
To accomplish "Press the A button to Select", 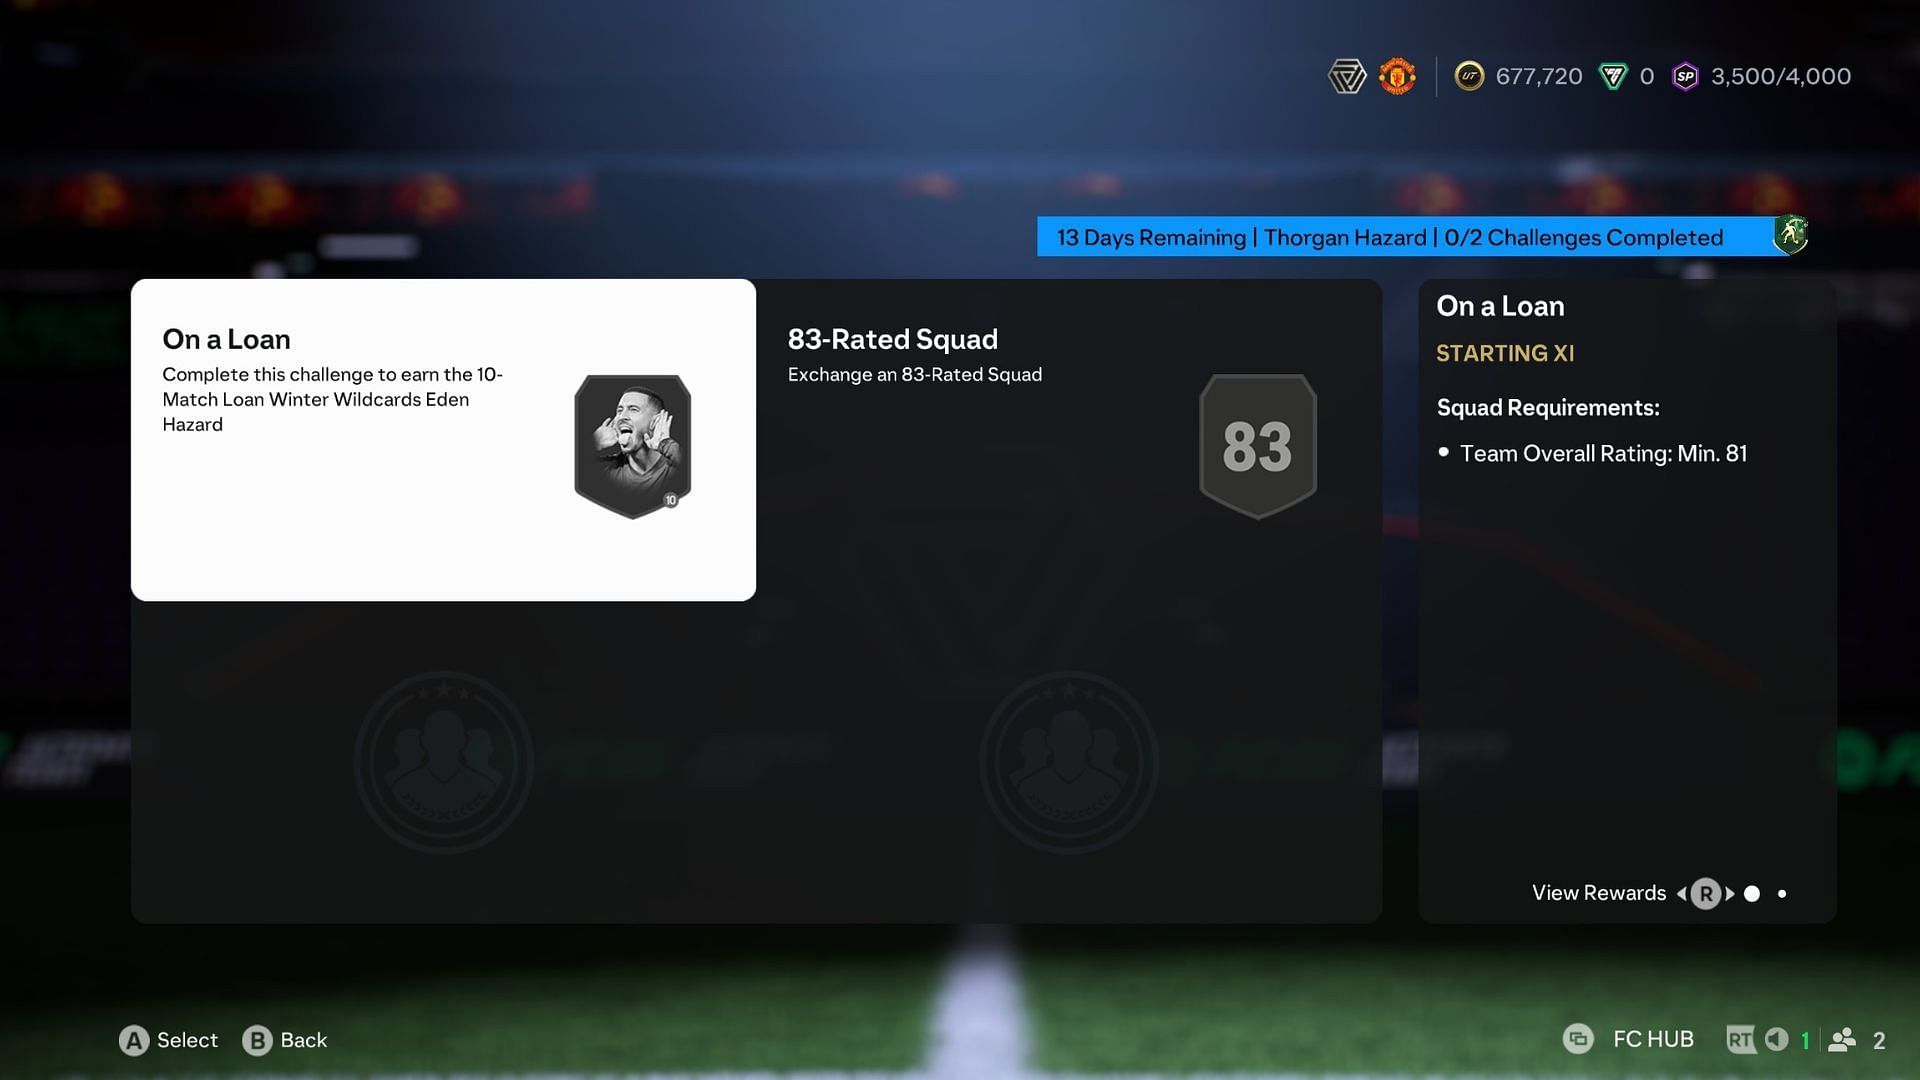I will coord(133,1038).
